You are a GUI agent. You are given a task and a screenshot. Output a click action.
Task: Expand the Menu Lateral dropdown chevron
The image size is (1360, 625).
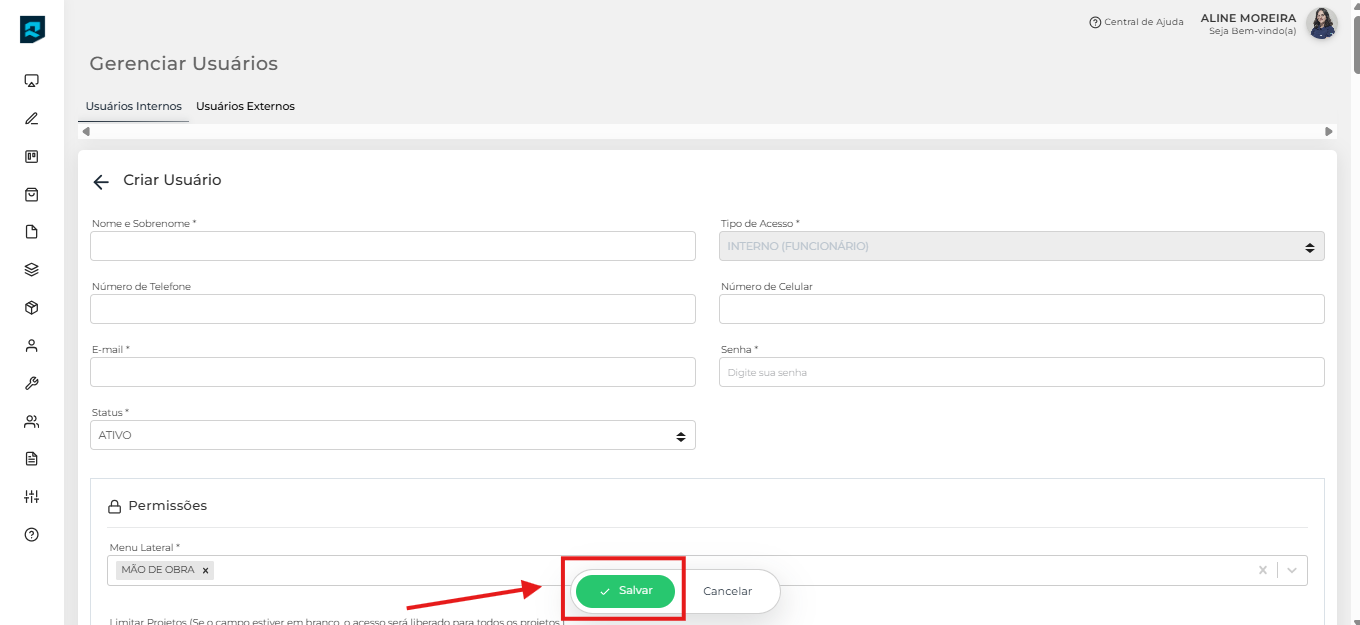(x=1292, y=570)
